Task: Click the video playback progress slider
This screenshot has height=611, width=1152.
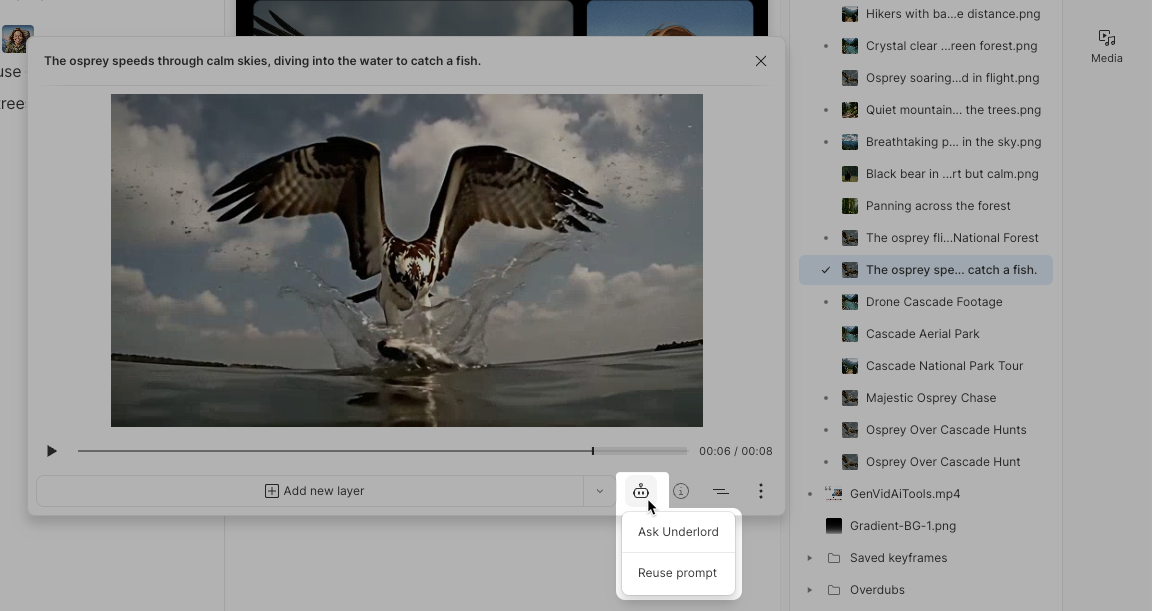Action: [383, 451]
